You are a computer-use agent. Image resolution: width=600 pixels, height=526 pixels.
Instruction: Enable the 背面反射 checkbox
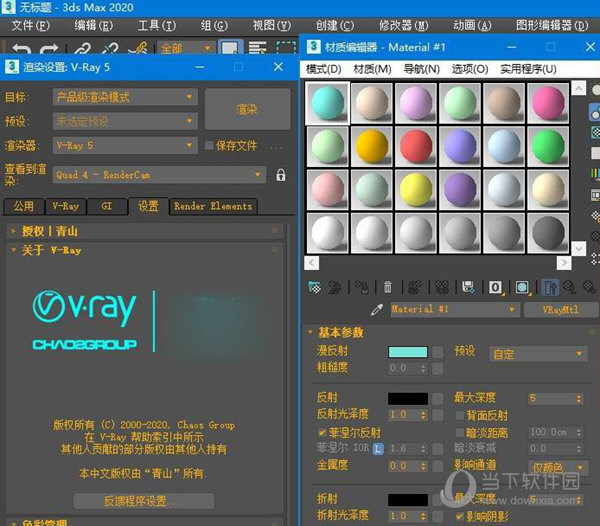(x=460, y=415)
